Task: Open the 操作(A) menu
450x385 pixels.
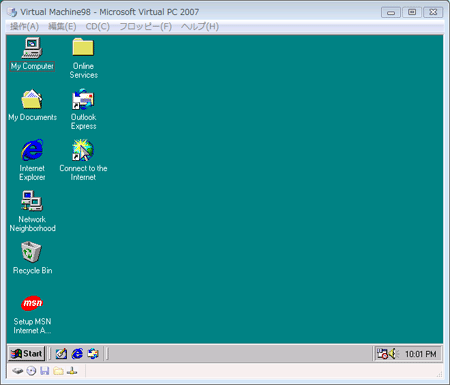Action: [24, 26]
